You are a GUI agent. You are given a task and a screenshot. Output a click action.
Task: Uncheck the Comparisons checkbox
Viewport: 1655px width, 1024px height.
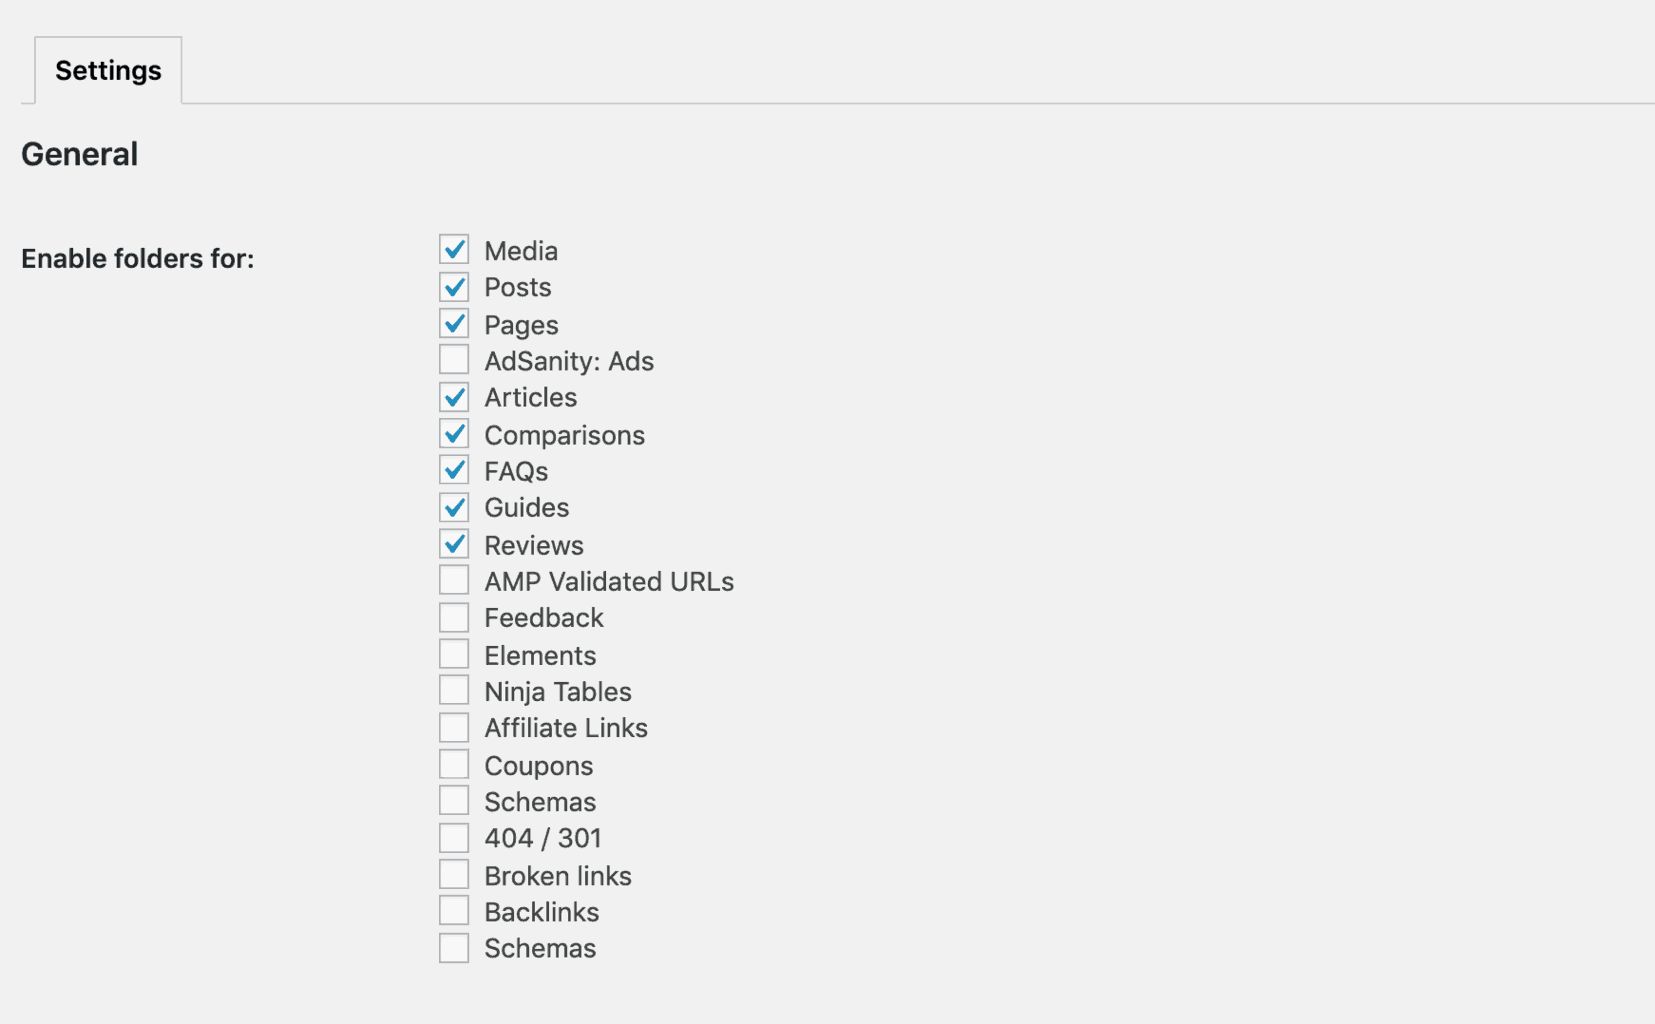[454, 434]
